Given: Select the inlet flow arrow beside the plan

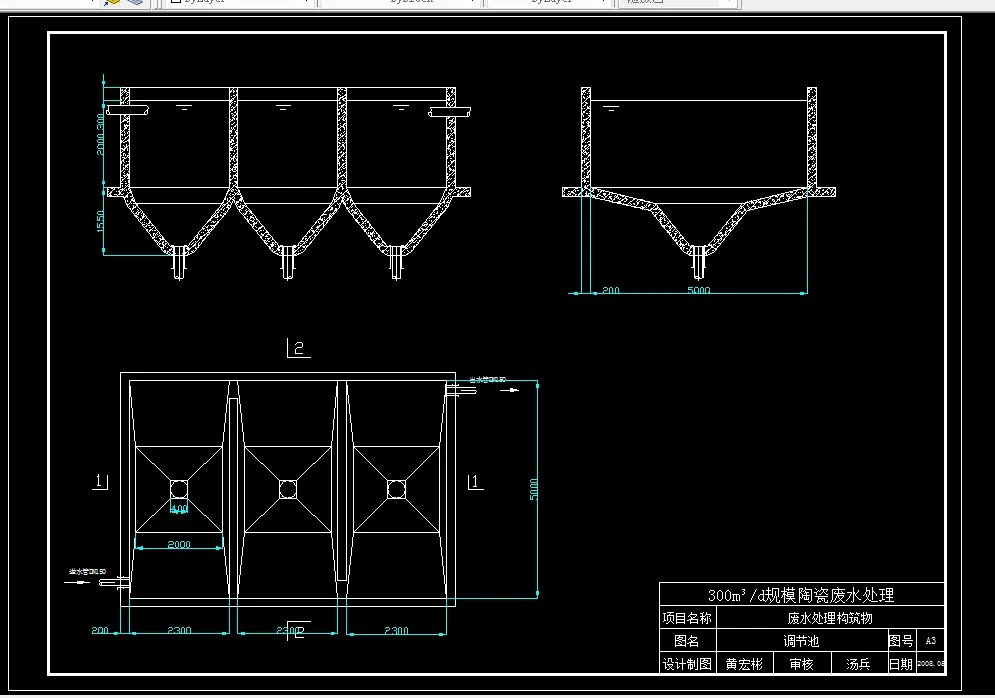Looking at the screenshot, I should (77, 582).
